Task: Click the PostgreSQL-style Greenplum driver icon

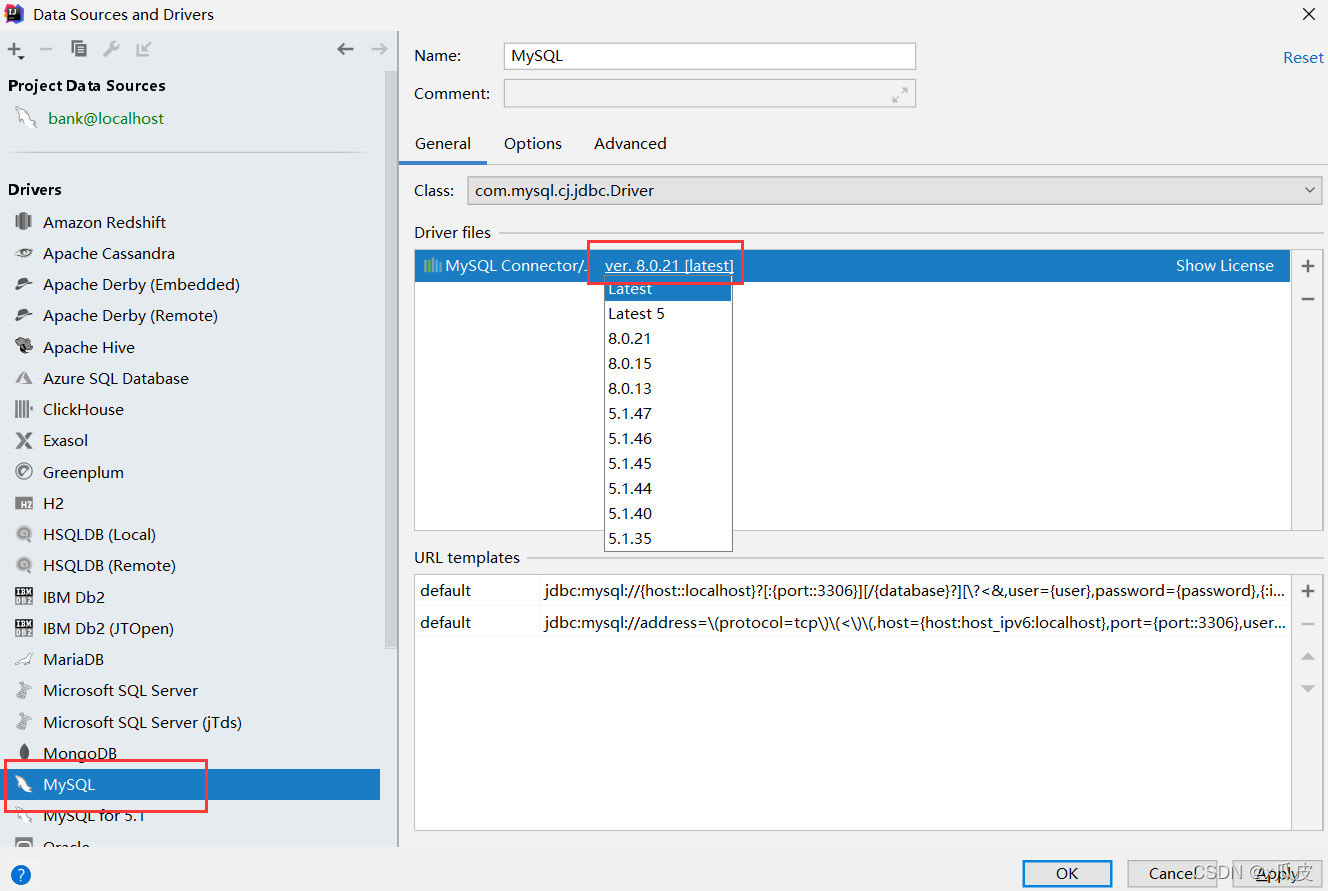Action: [23, 471]
